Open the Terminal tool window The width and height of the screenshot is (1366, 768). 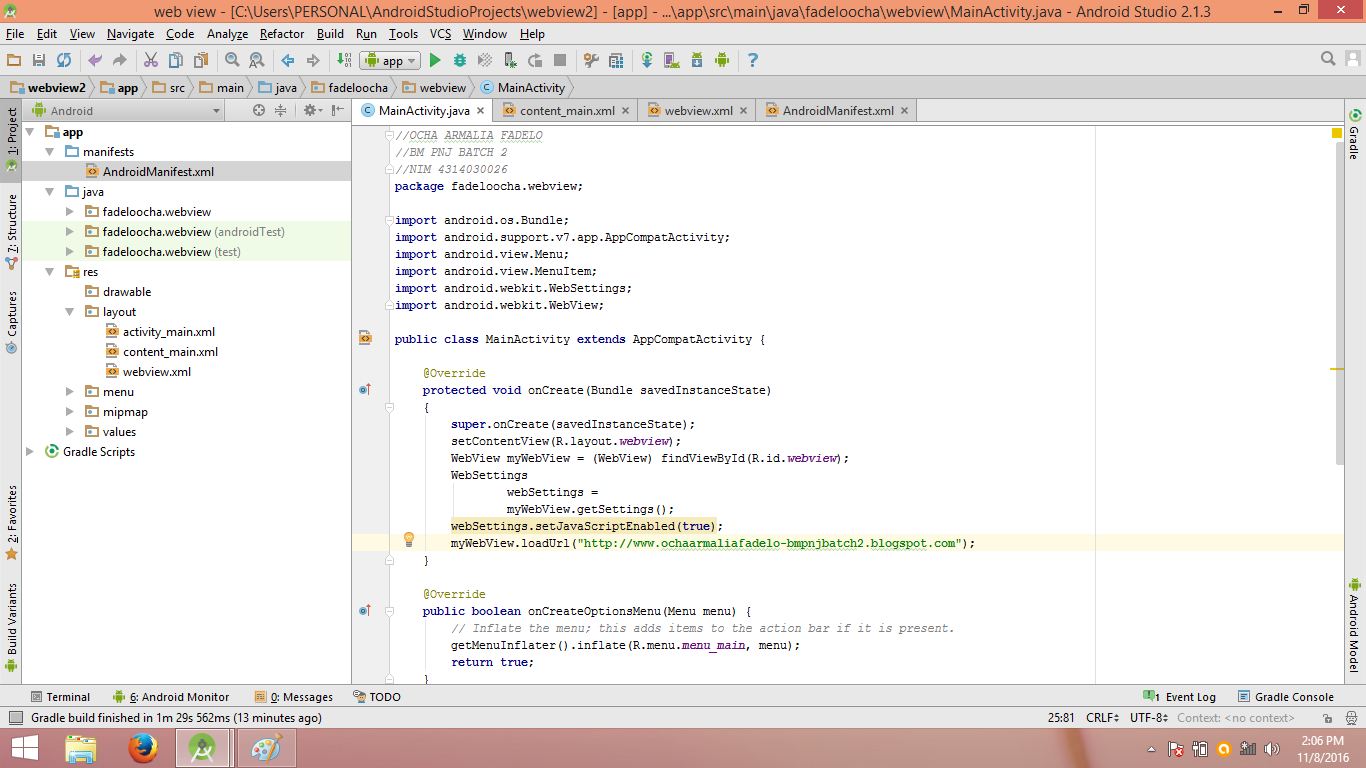point(60,697)
